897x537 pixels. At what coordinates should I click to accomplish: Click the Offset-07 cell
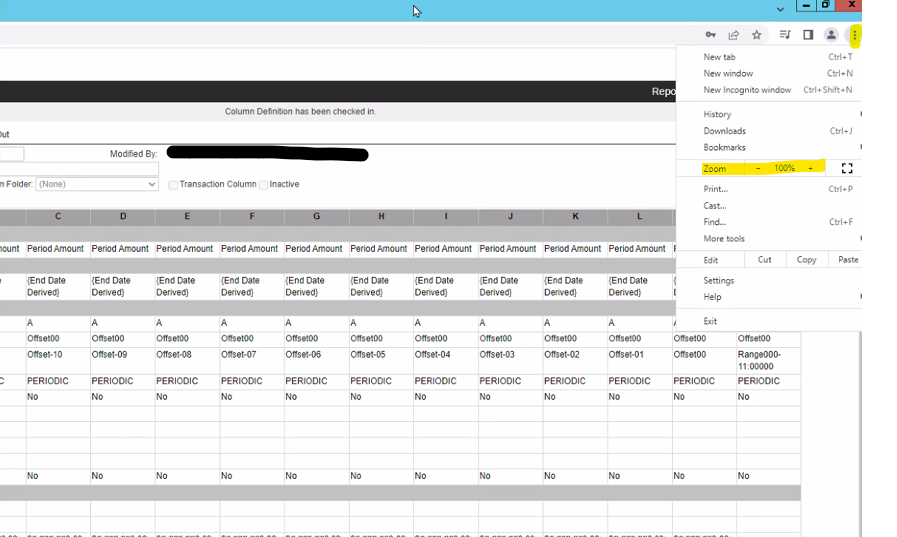tap(251, 360)
